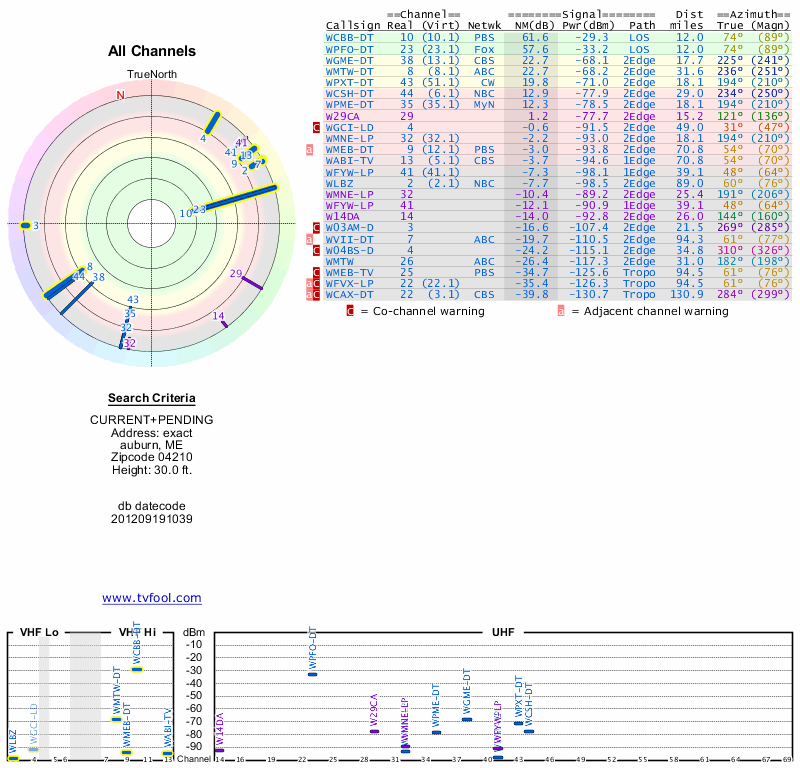800x768 pixels.
Task: Click adjacent channel warning icon beside WMEB-DT
Action: [309, 150]
